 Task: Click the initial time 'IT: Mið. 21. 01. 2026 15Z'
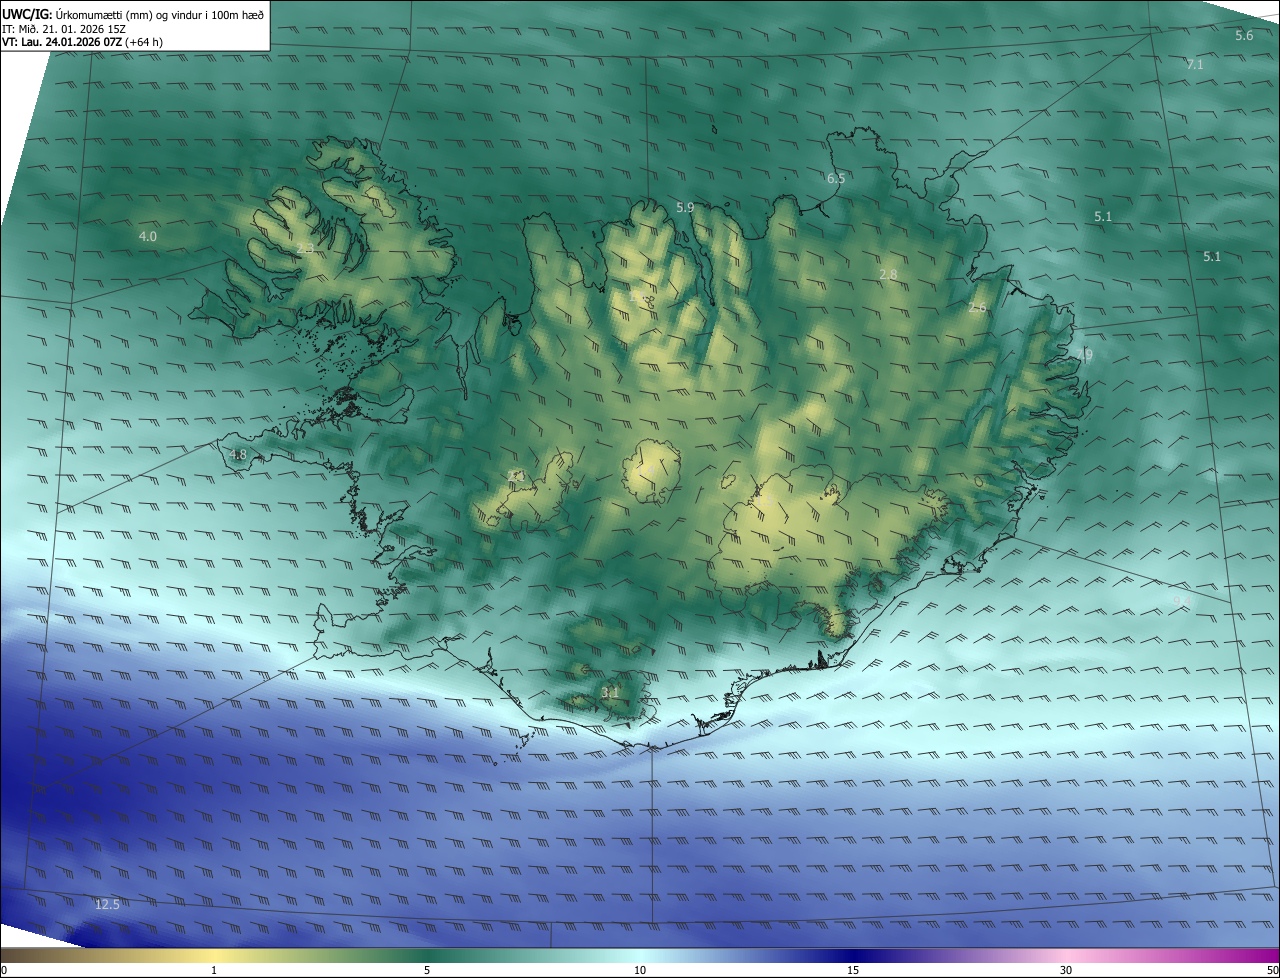click(x=65, y=29)
